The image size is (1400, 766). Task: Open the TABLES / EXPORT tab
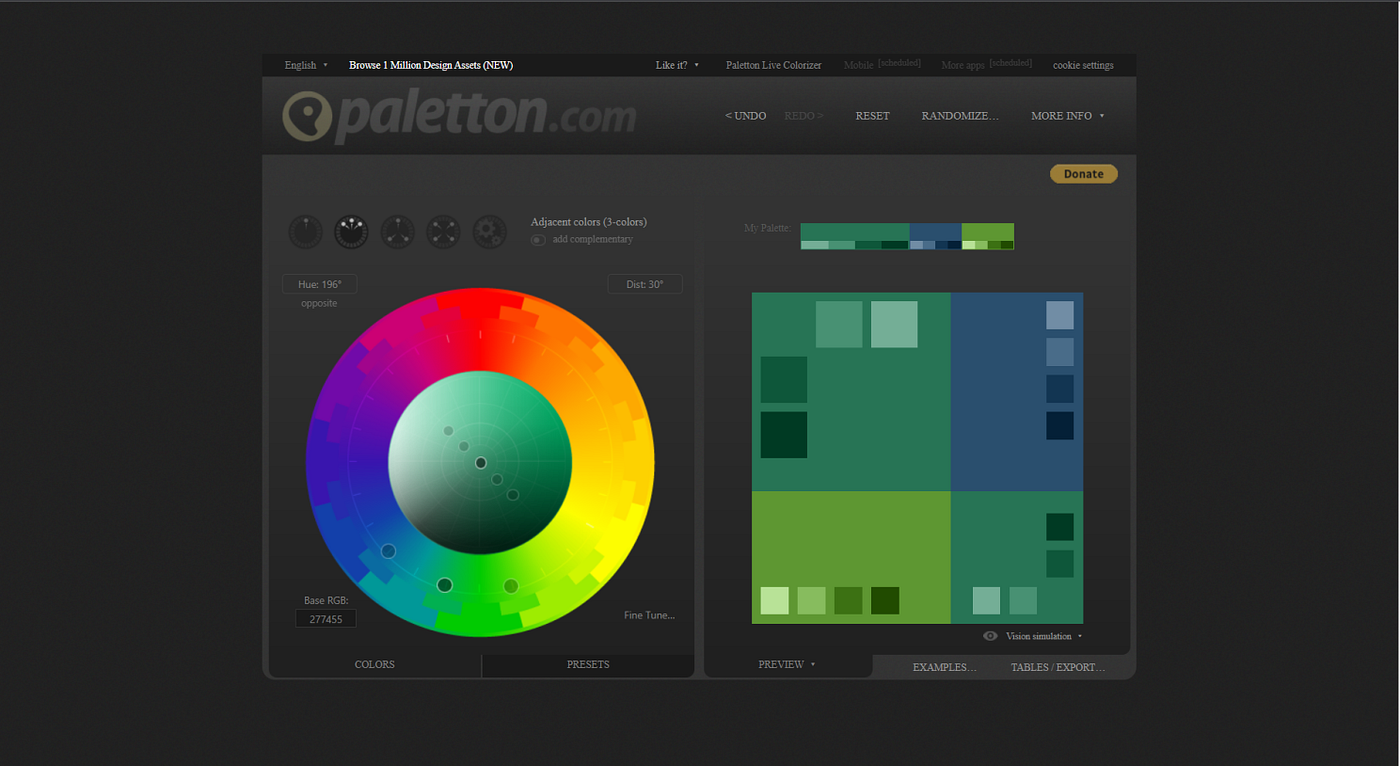(1058, 667)
